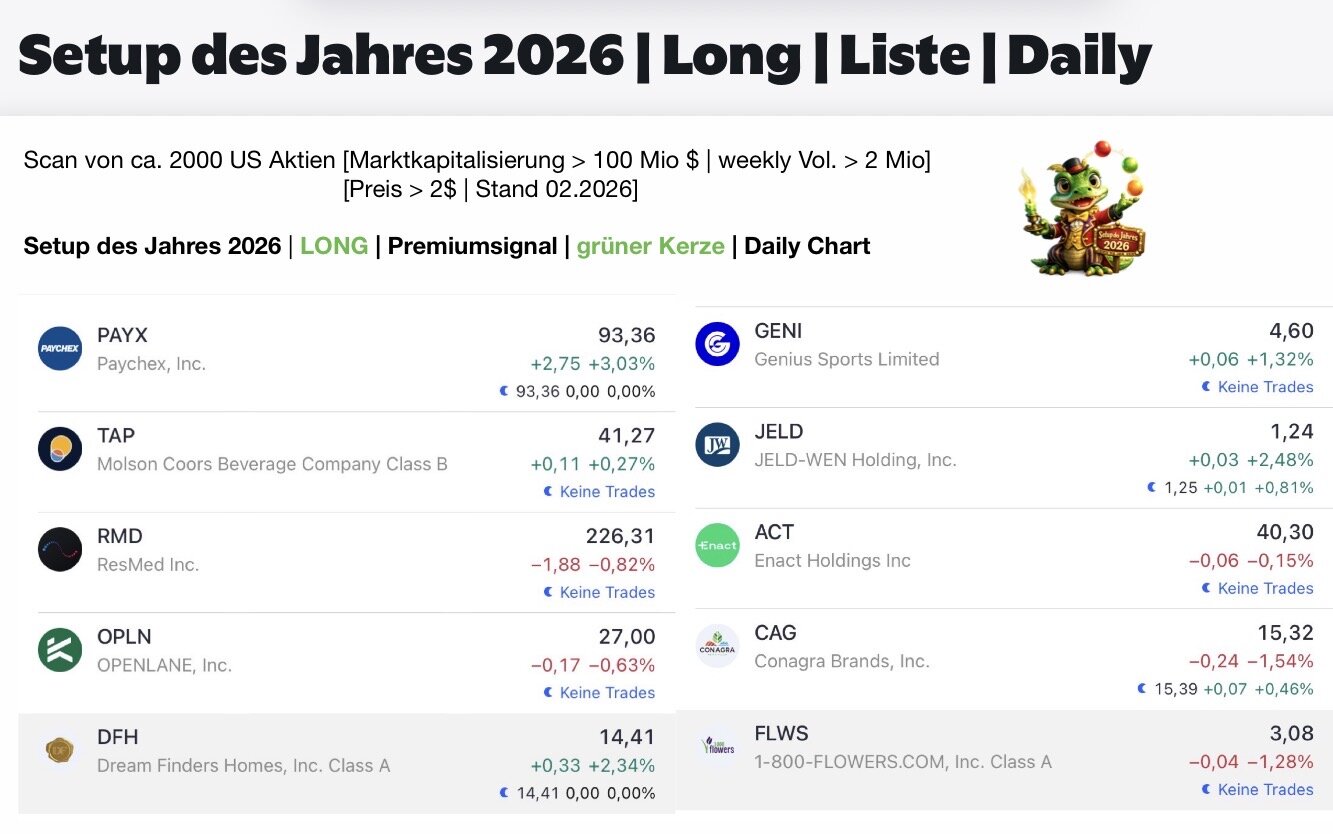Click "Keine Trades" under TAP
Image resolution: width=1333 pixels, height=834 pixels.
(607, 492)
